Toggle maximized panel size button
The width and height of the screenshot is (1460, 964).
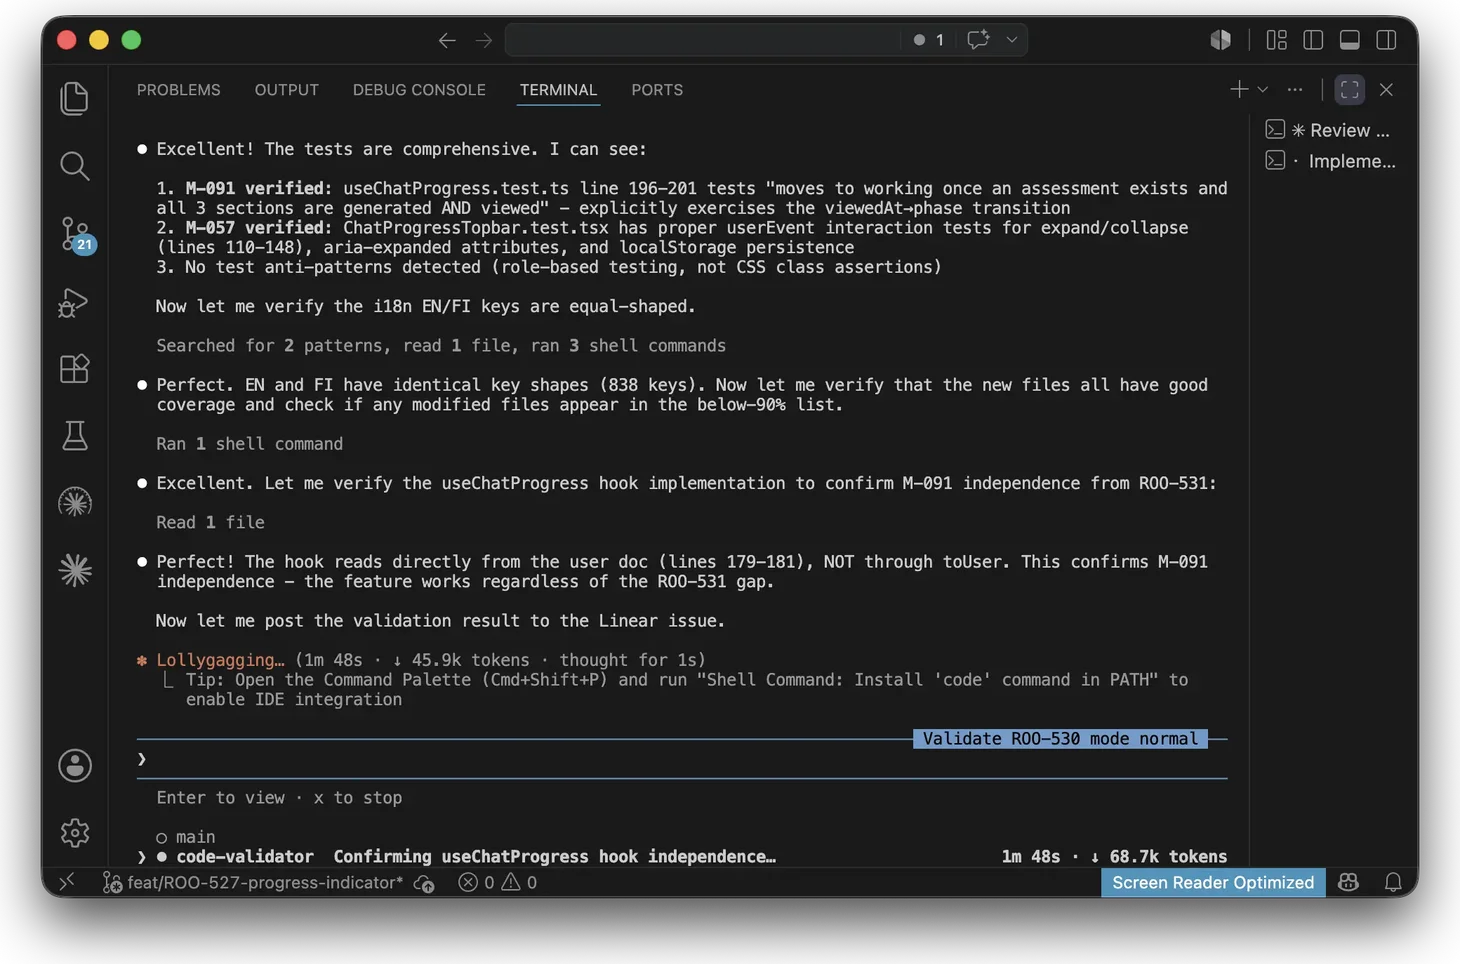point(1350,90)
